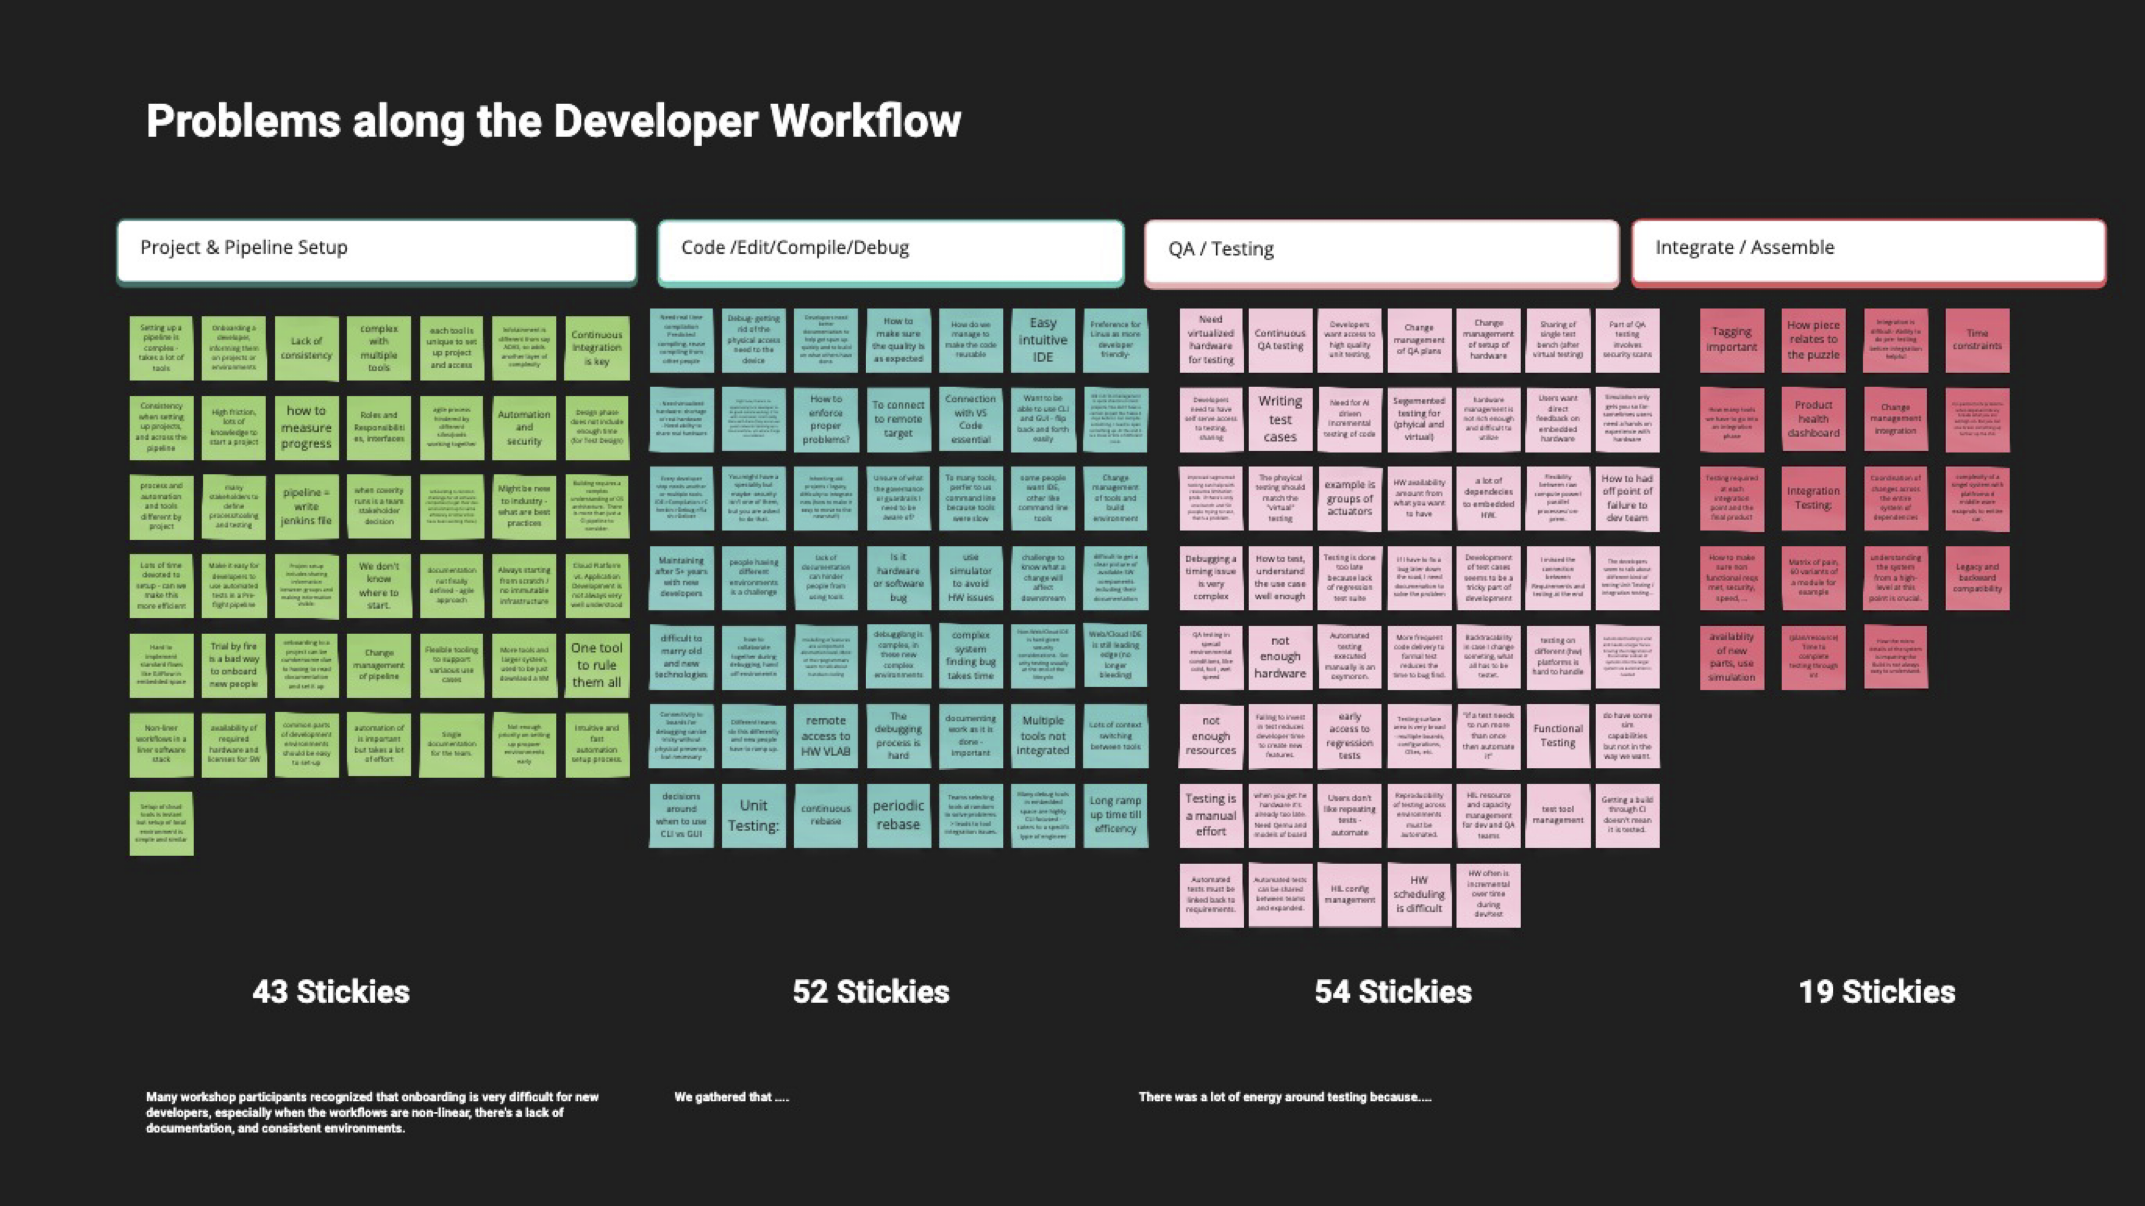The width and height of the screenshot is (2145, 1206).
Task: Click the 'Unit Testing' teal sticky note
Action: 753,815
